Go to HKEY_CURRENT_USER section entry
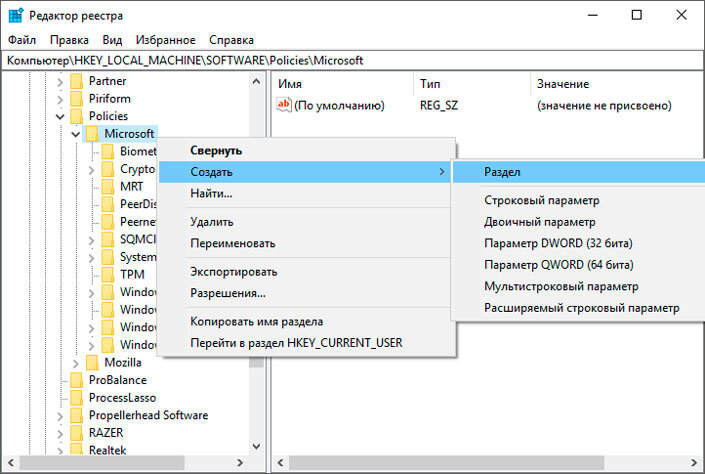The image size is (705, 474). 307,343
